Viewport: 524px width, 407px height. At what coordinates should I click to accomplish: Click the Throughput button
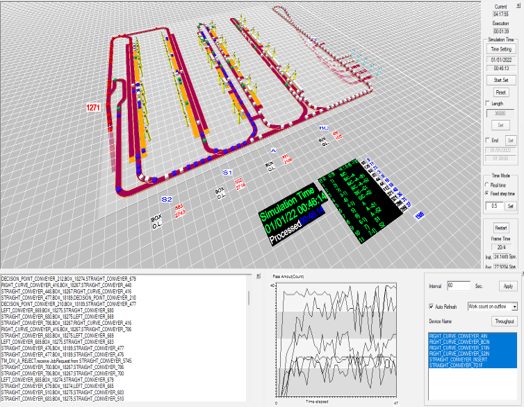[x=504, y=321]
